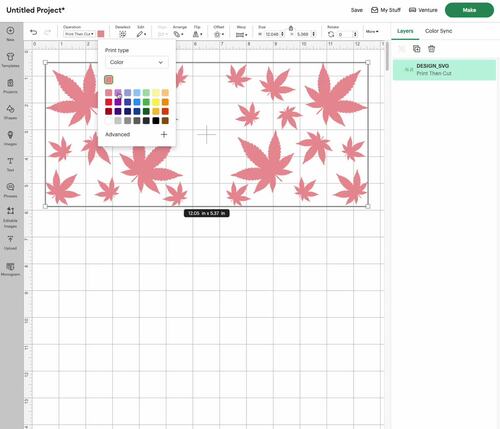Choose the white color swatch
Viewport: 500px width, 429px height.
pos(109,121)
